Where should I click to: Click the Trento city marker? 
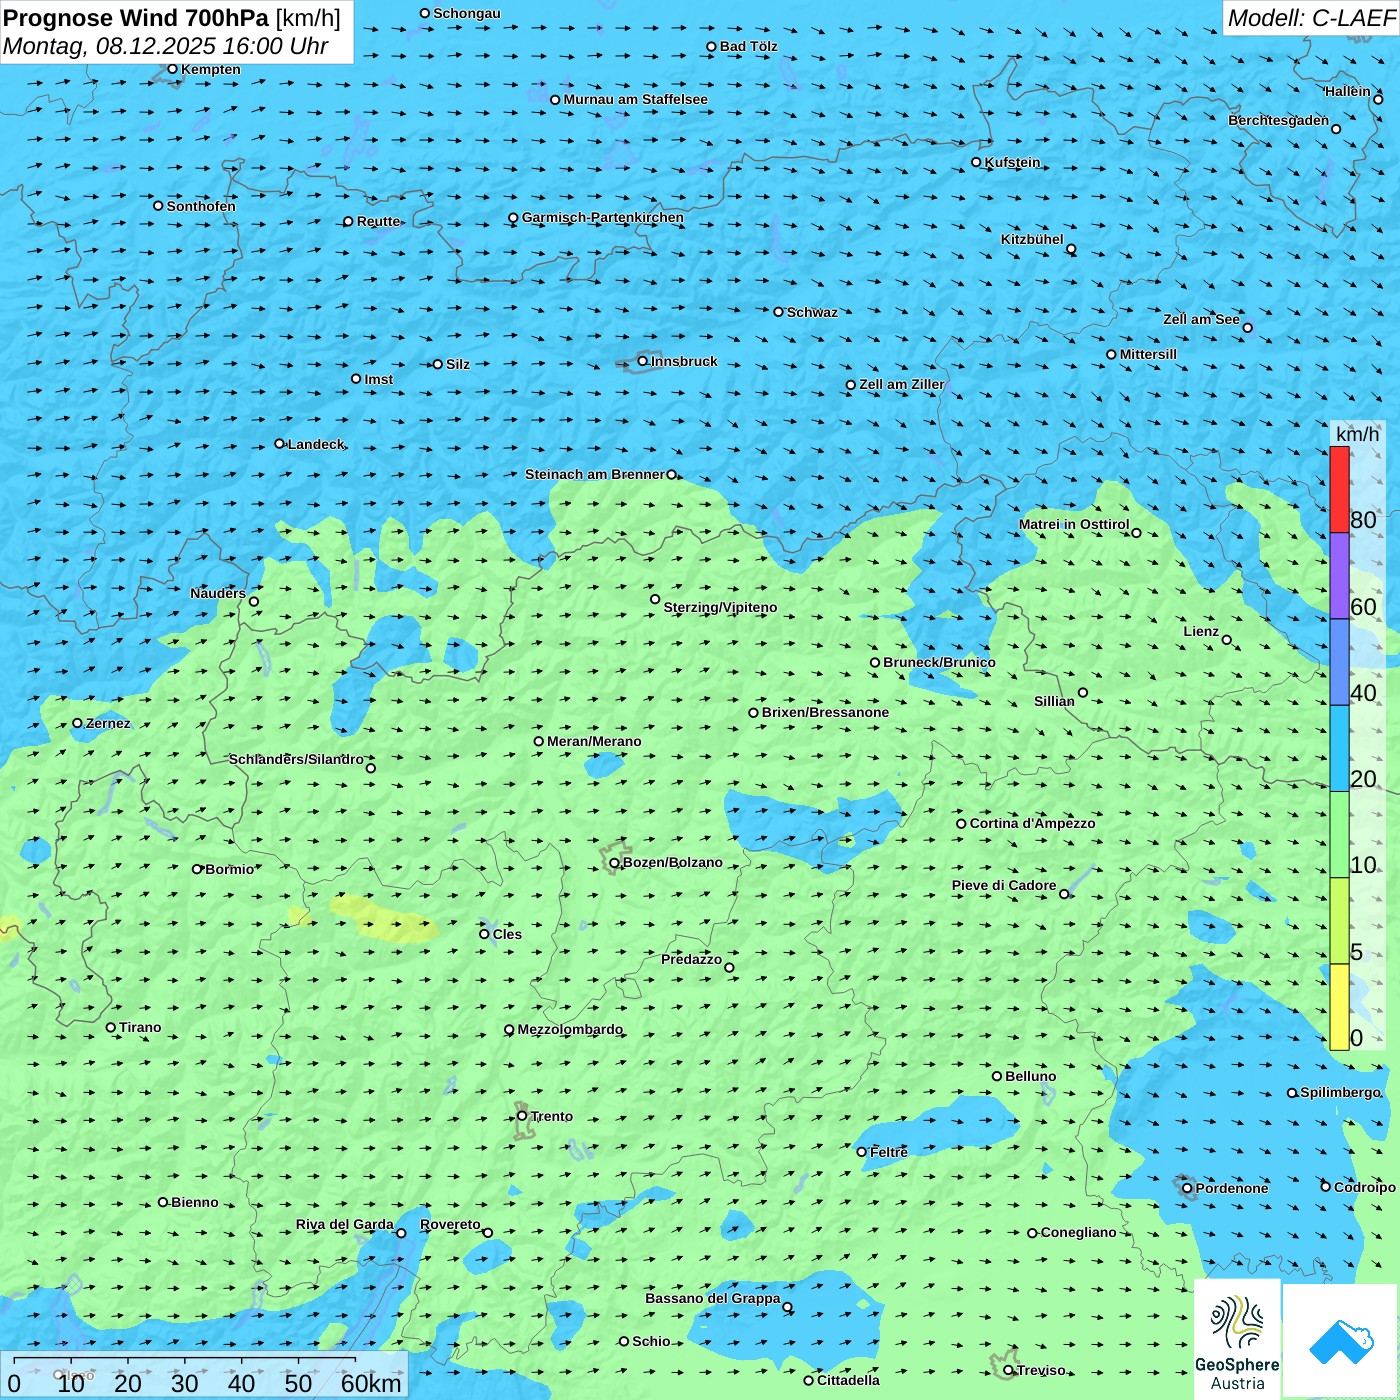522,1116
